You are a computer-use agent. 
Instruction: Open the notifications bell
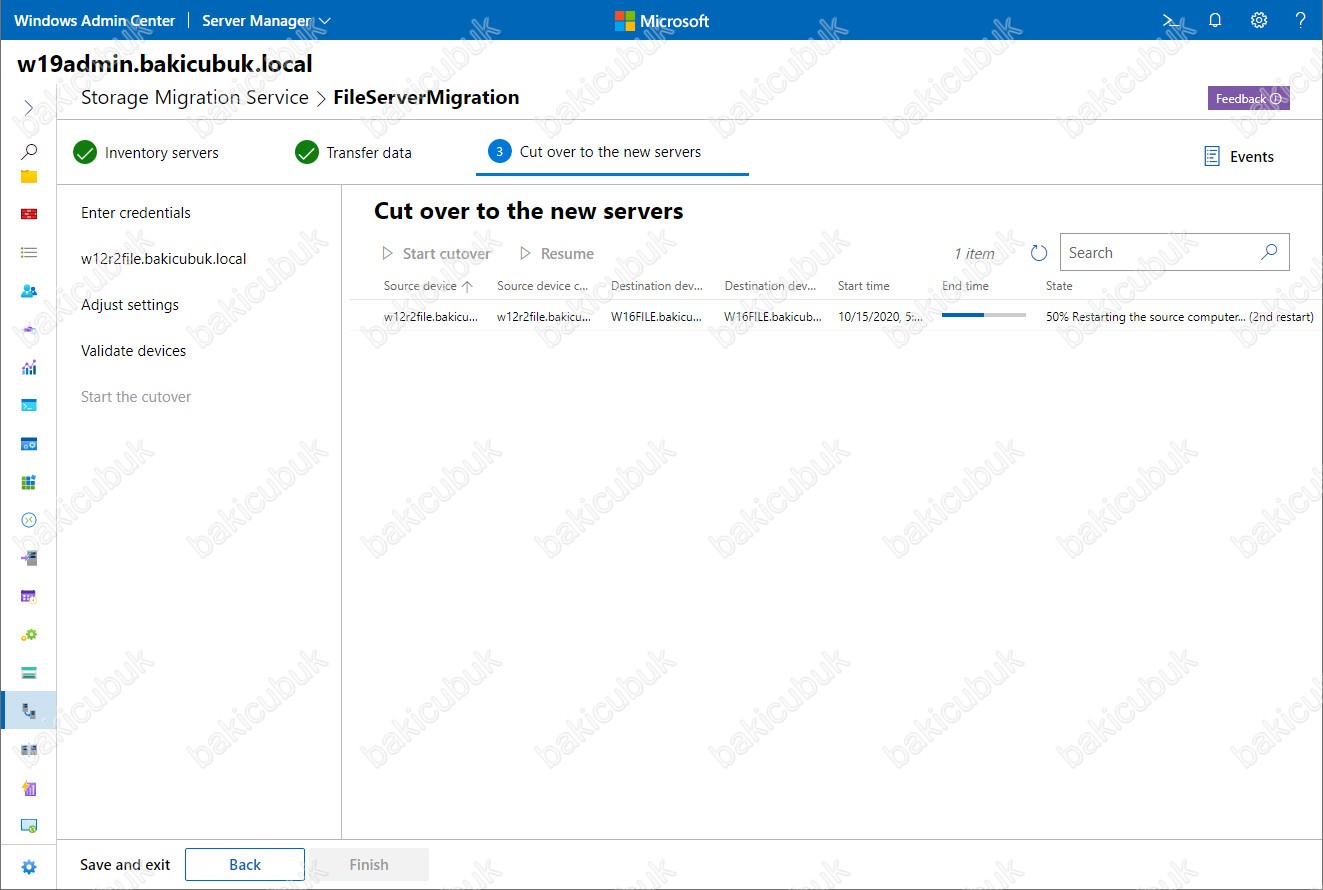(1215, 20)
